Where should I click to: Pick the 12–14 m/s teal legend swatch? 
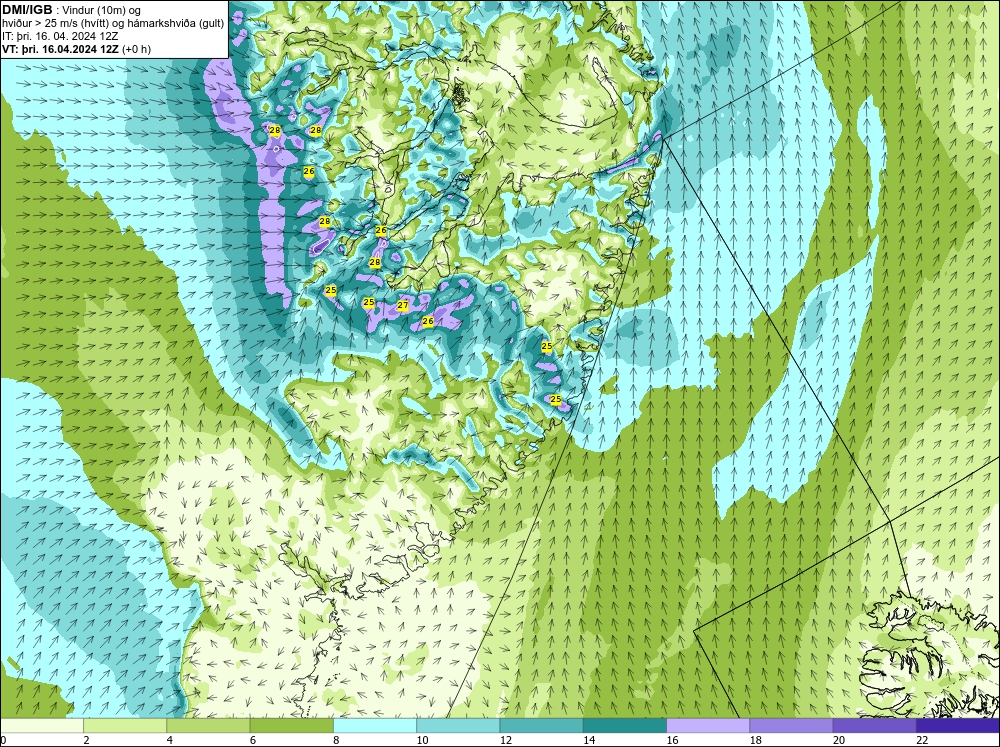tap(541, 725)
